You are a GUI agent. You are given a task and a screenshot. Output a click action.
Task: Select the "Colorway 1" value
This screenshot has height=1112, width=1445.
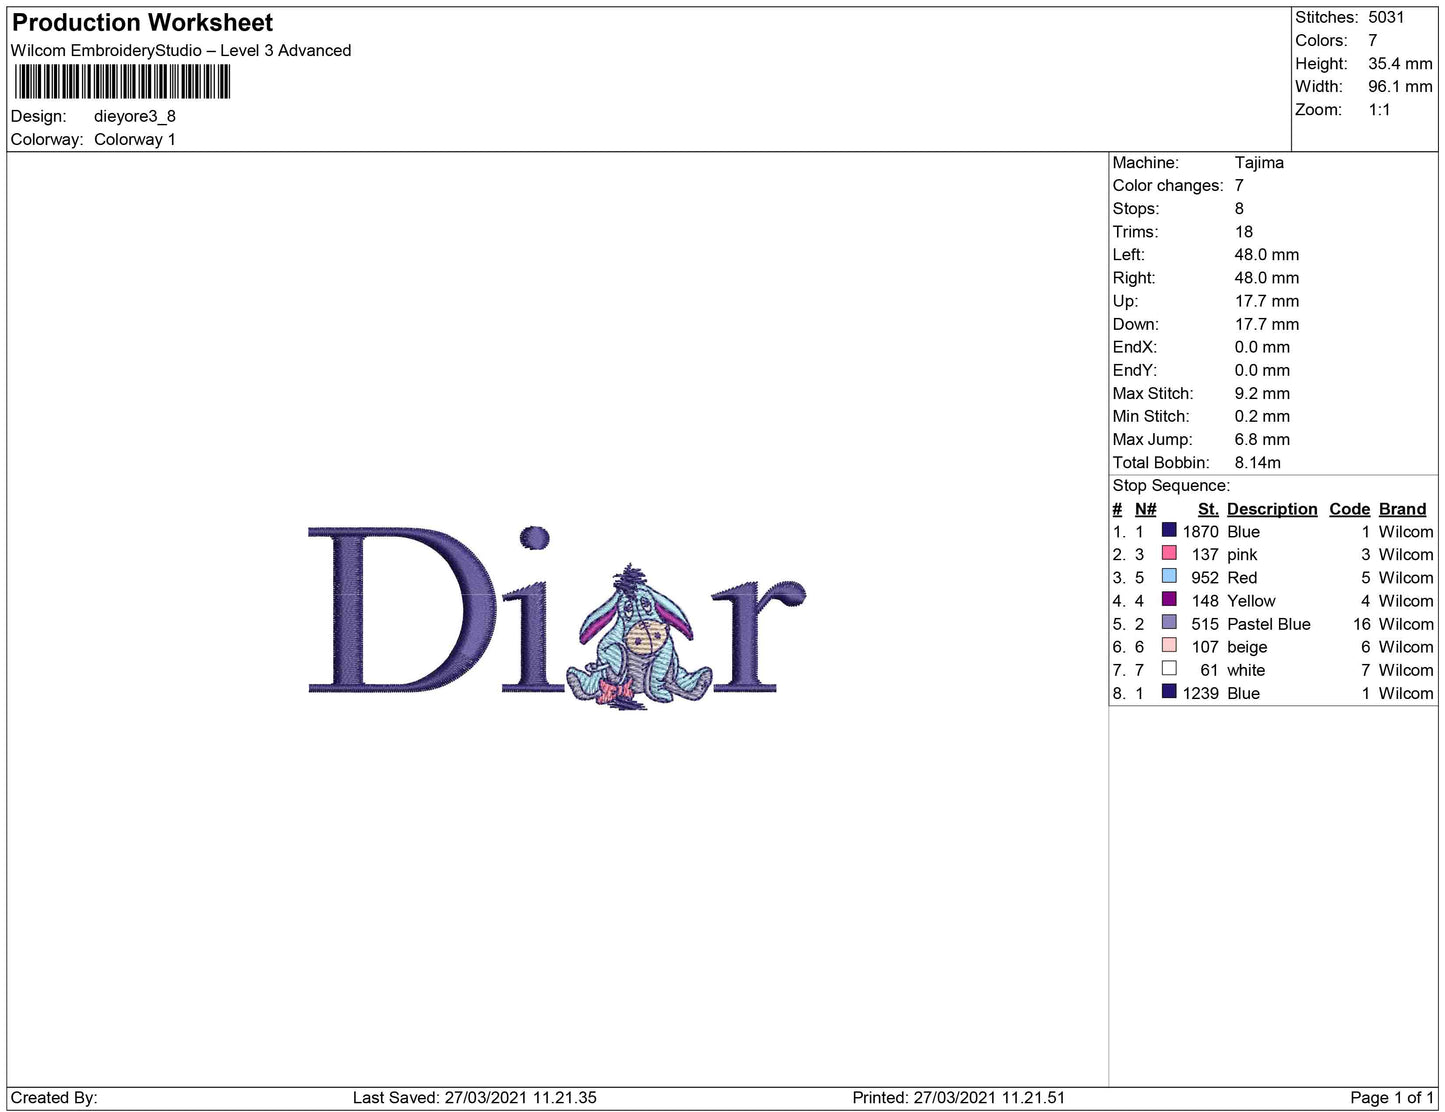tap(135, 140)
